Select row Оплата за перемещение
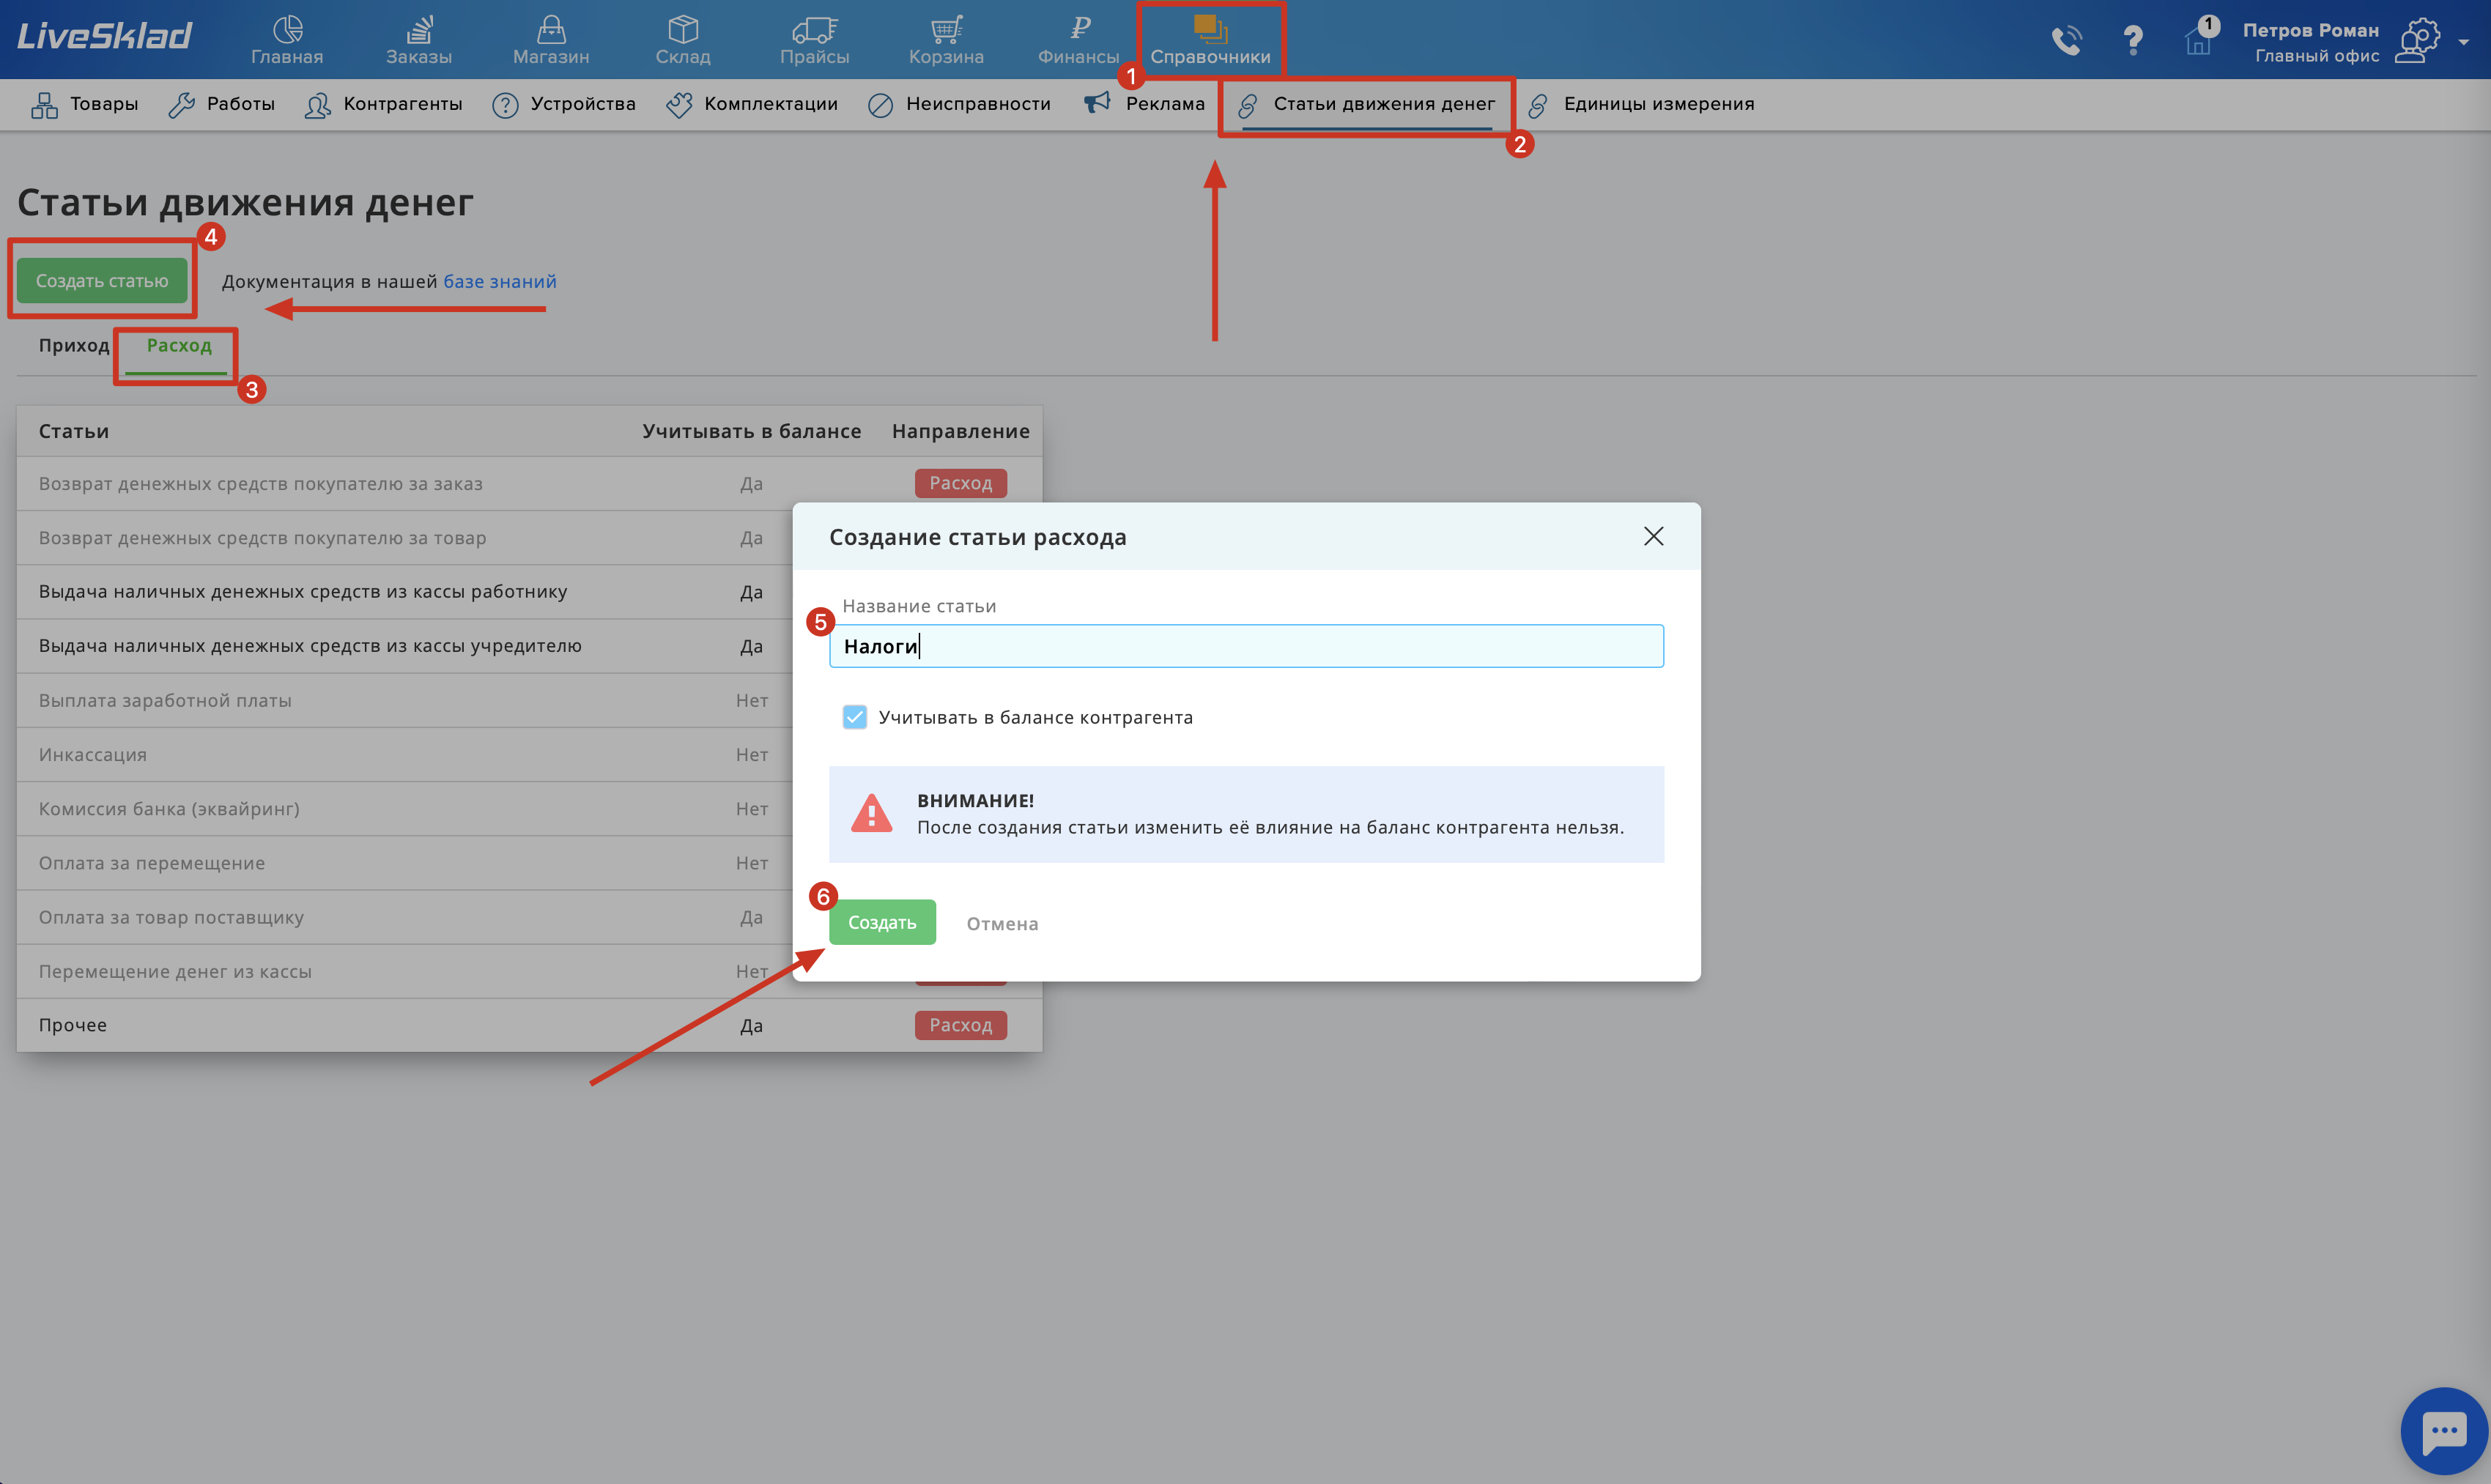 529,863
